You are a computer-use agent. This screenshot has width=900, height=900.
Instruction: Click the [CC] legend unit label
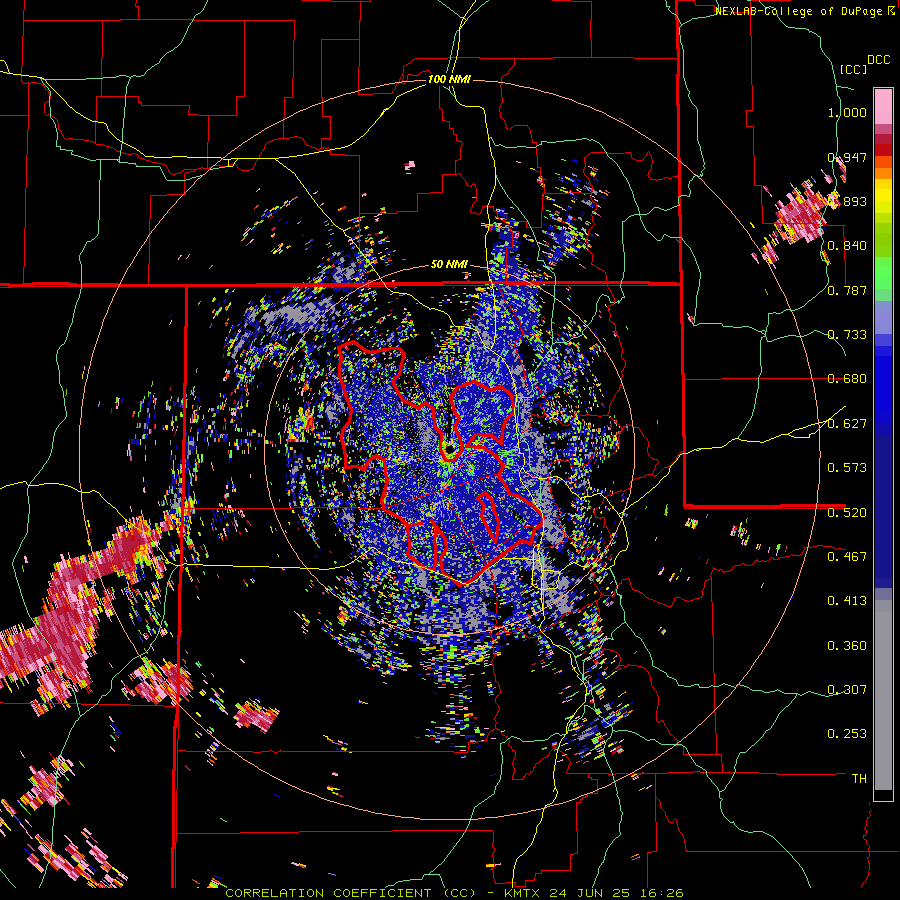click(853, 69)
